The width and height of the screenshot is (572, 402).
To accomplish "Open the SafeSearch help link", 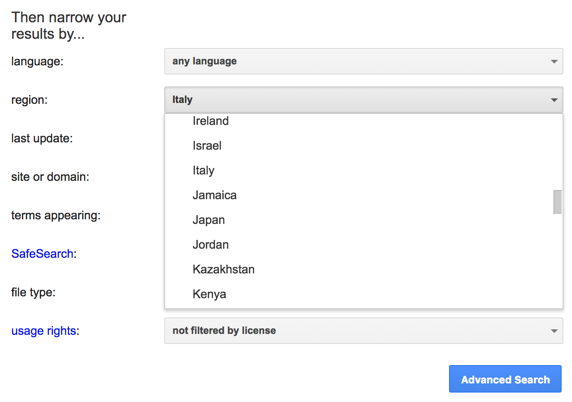I will (42, 254).
